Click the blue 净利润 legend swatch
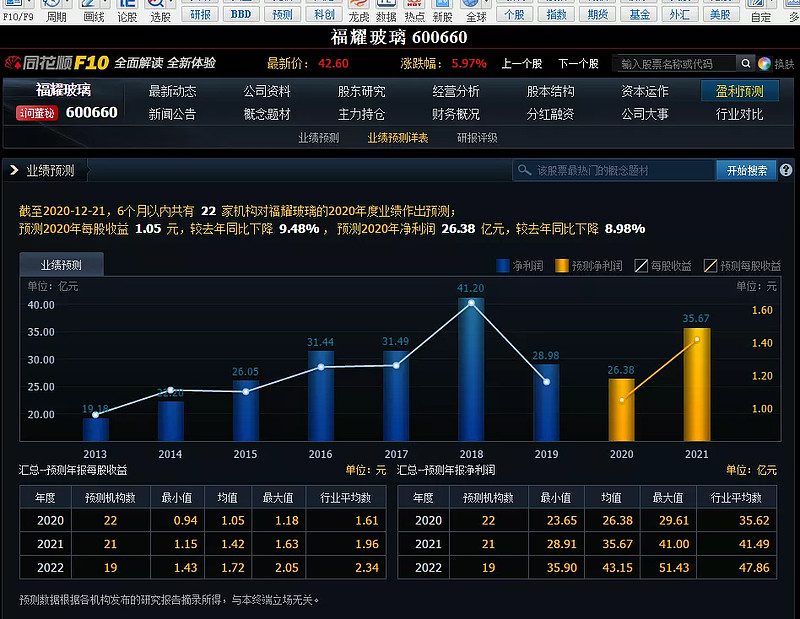Viewport: 800px width, 619px height. [x=503, y=265]
